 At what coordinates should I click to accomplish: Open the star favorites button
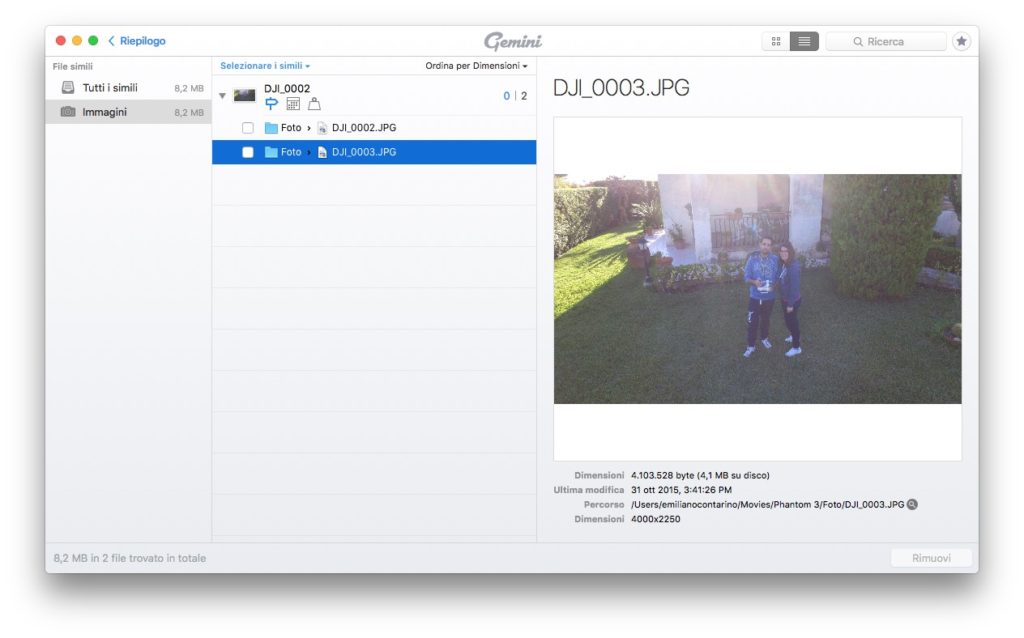961,41
